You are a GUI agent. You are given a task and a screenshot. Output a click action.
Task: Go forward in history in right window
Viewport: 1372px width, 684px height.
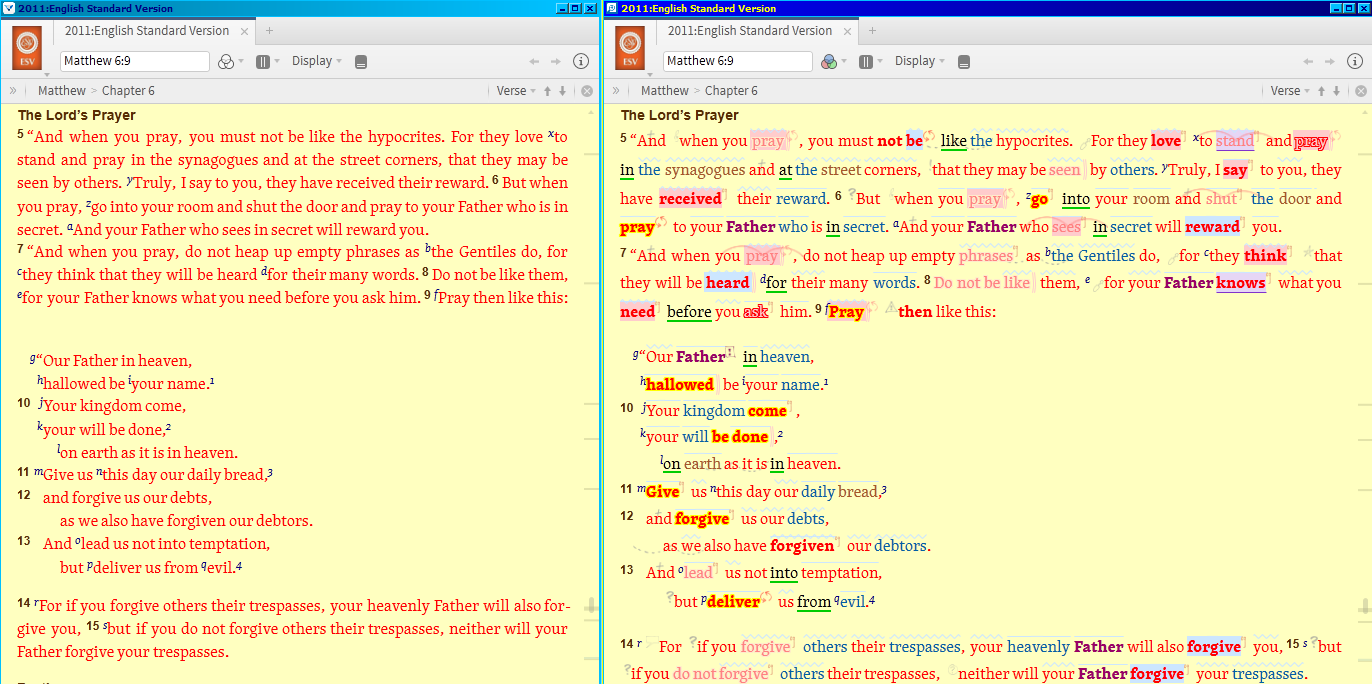point(1328,61)
